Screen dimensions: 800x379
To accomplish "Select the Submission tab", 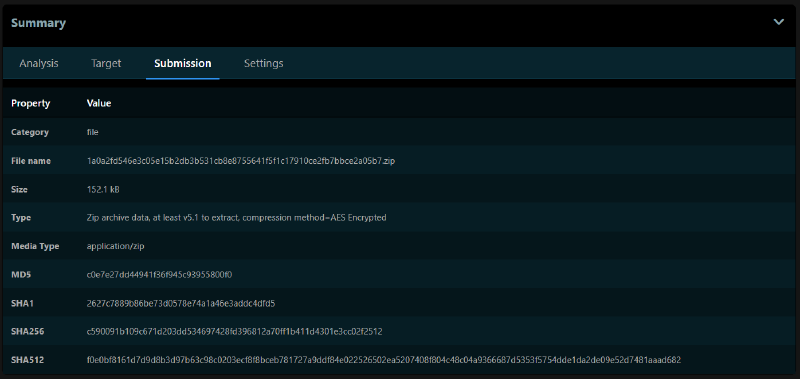I will click(x=183, y=63).
